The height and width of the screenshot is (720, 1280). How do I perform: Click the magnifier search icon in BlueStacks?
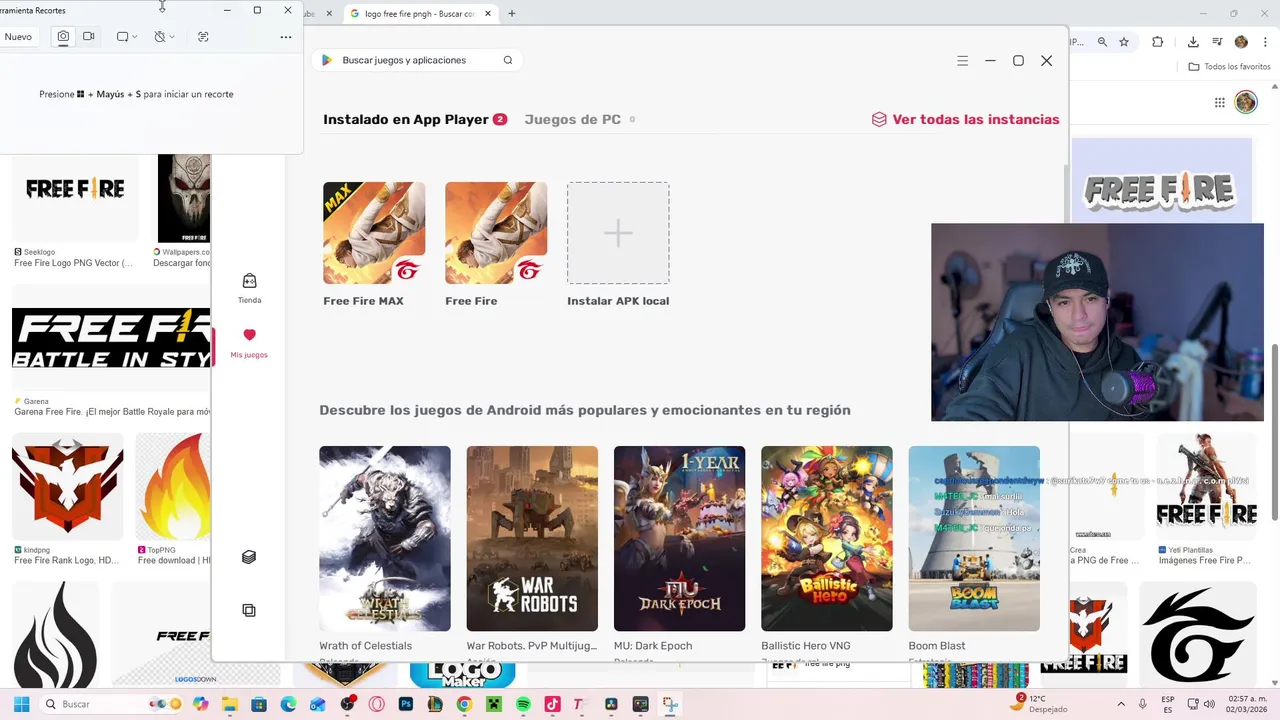(x=508, y=60)
